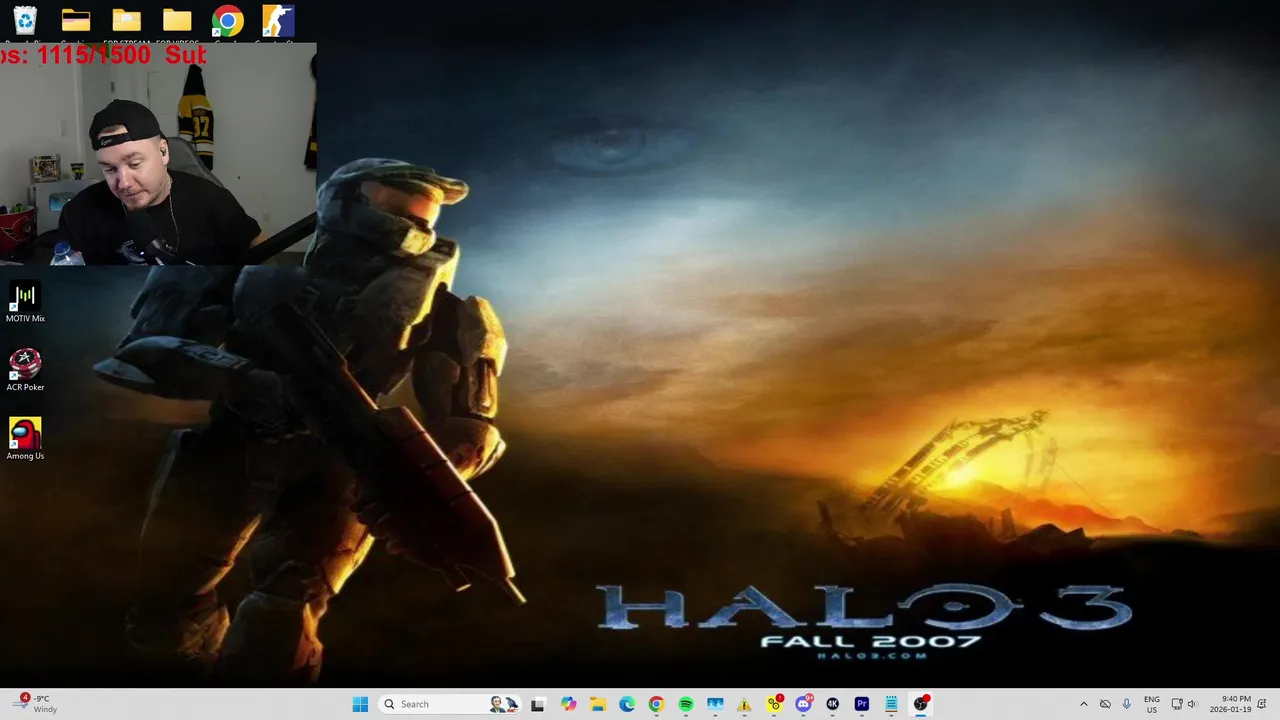This screenshot has height=720, width=1280.
Task: Open the notification center bell
Action: point(1262,704)
